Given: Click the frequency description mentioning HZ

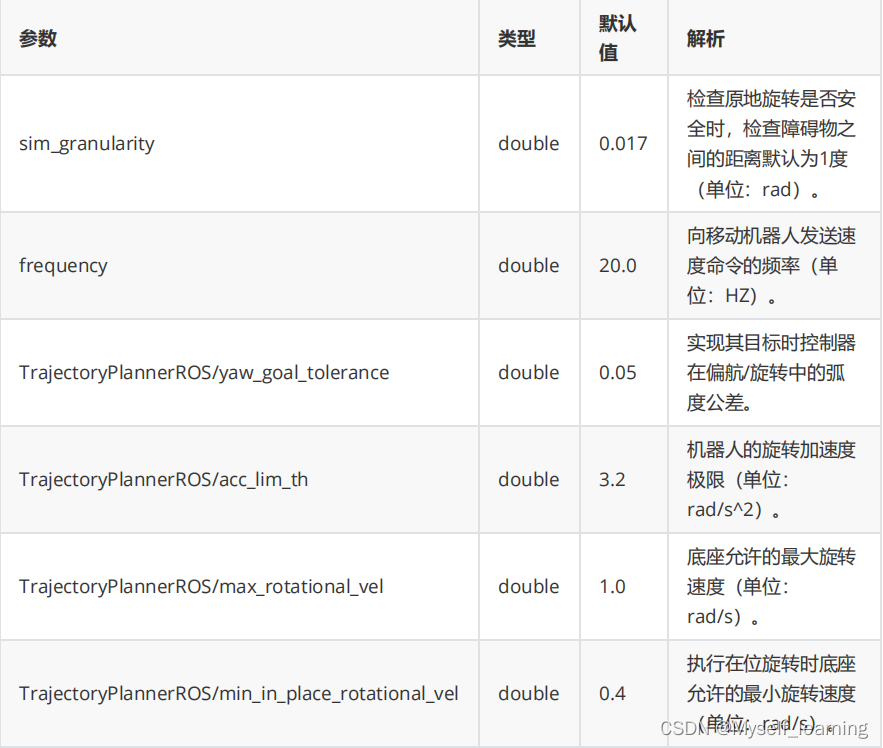Looking at the screenshot, I should (771, 265).
